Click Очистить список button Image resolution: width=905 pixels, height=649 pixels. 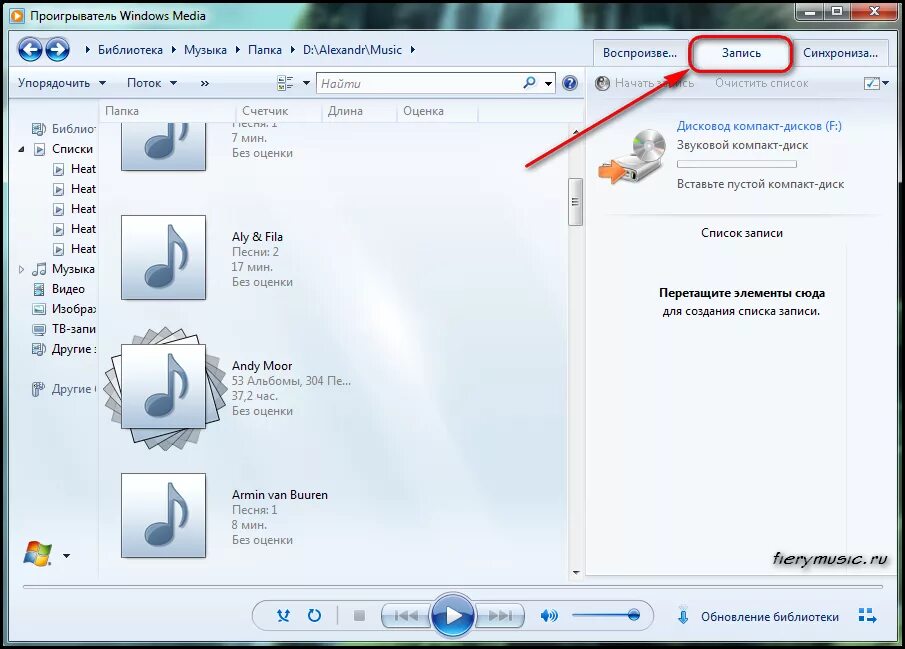tap(761, 83)
